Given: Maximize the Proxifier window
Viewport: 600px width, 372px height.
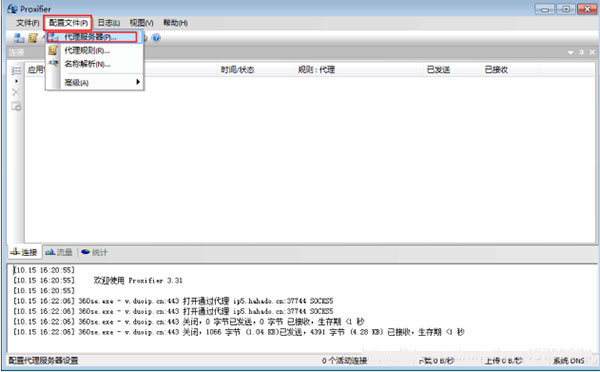Looking at the screenshot, I should click(566, 9).
